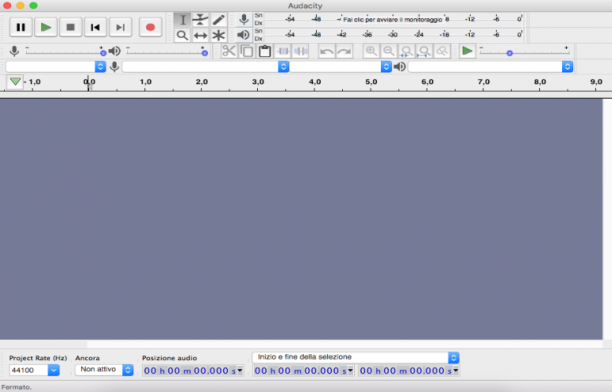Select the Multi-tool asterisk
612x392 pixels.
219,36
